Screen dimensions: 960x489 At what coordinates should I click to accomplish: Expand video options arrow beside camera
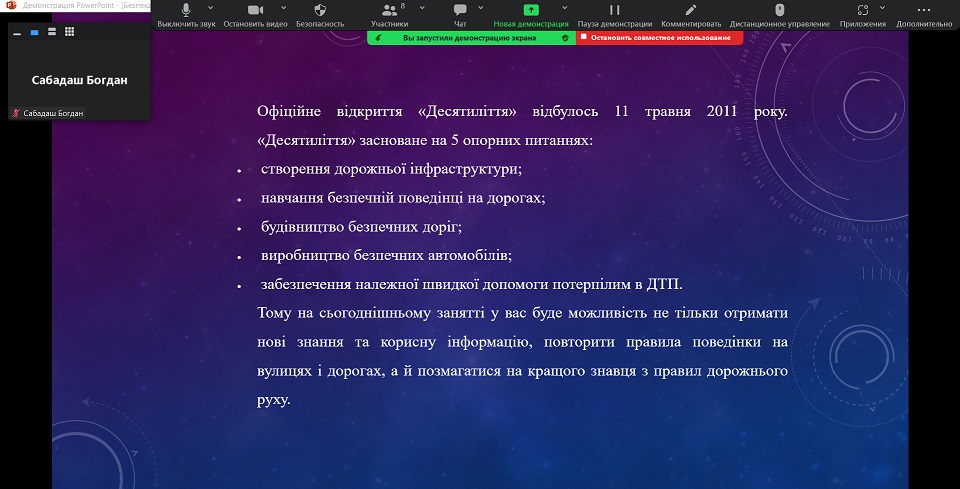(x=283, y=6)
